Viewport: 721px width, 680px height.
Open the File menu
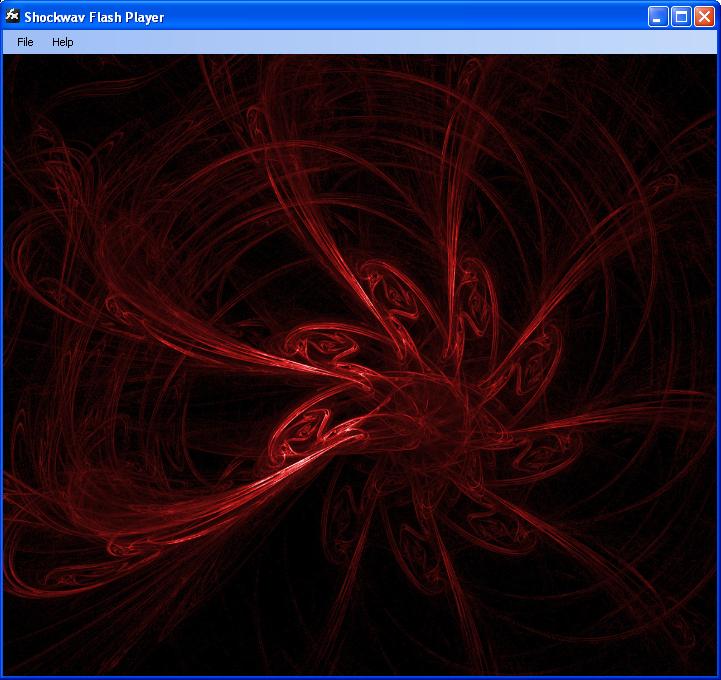(25, 42)
